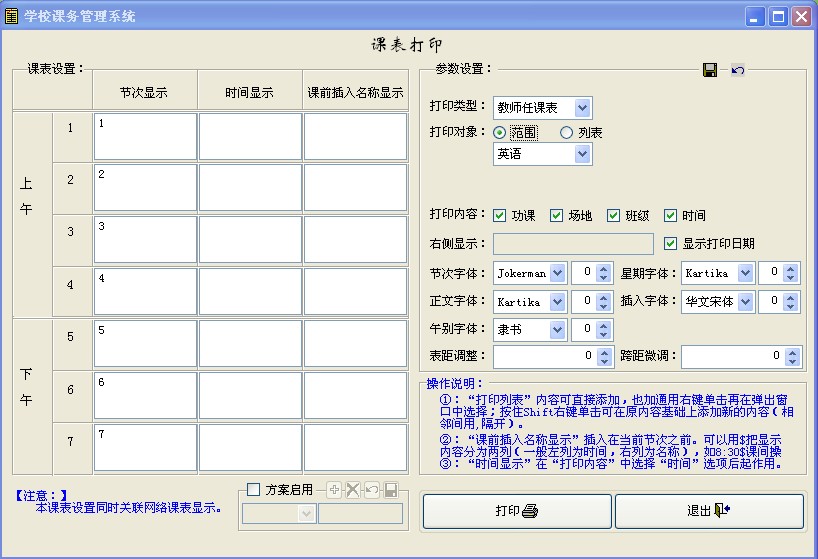Click the 跨距微调 value field
Image resolution: width=818 pixels, height=559 pixels.
[x=733, y=357]
